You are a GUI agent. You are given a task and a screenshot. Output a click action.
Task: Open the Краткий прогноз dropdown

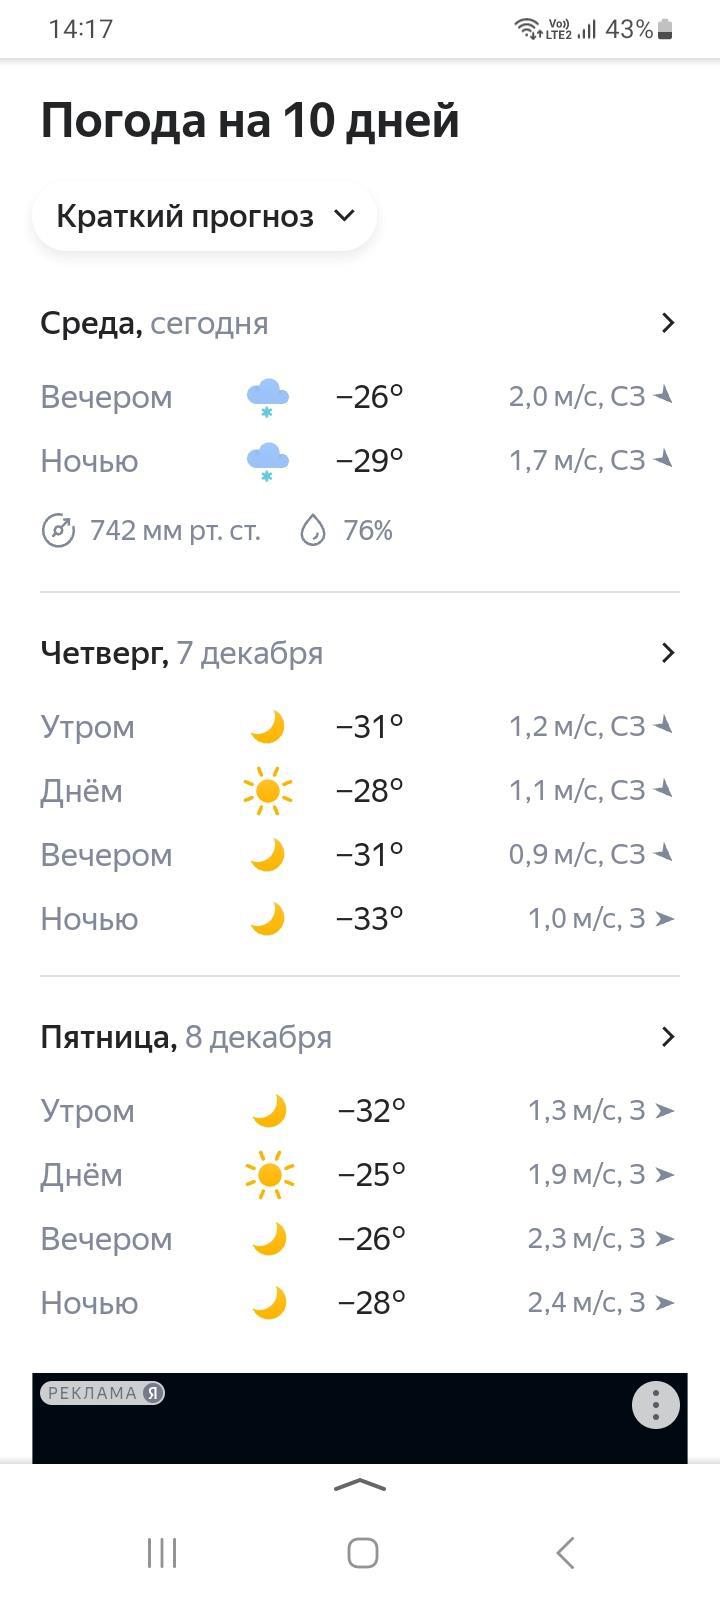(205, 216)
